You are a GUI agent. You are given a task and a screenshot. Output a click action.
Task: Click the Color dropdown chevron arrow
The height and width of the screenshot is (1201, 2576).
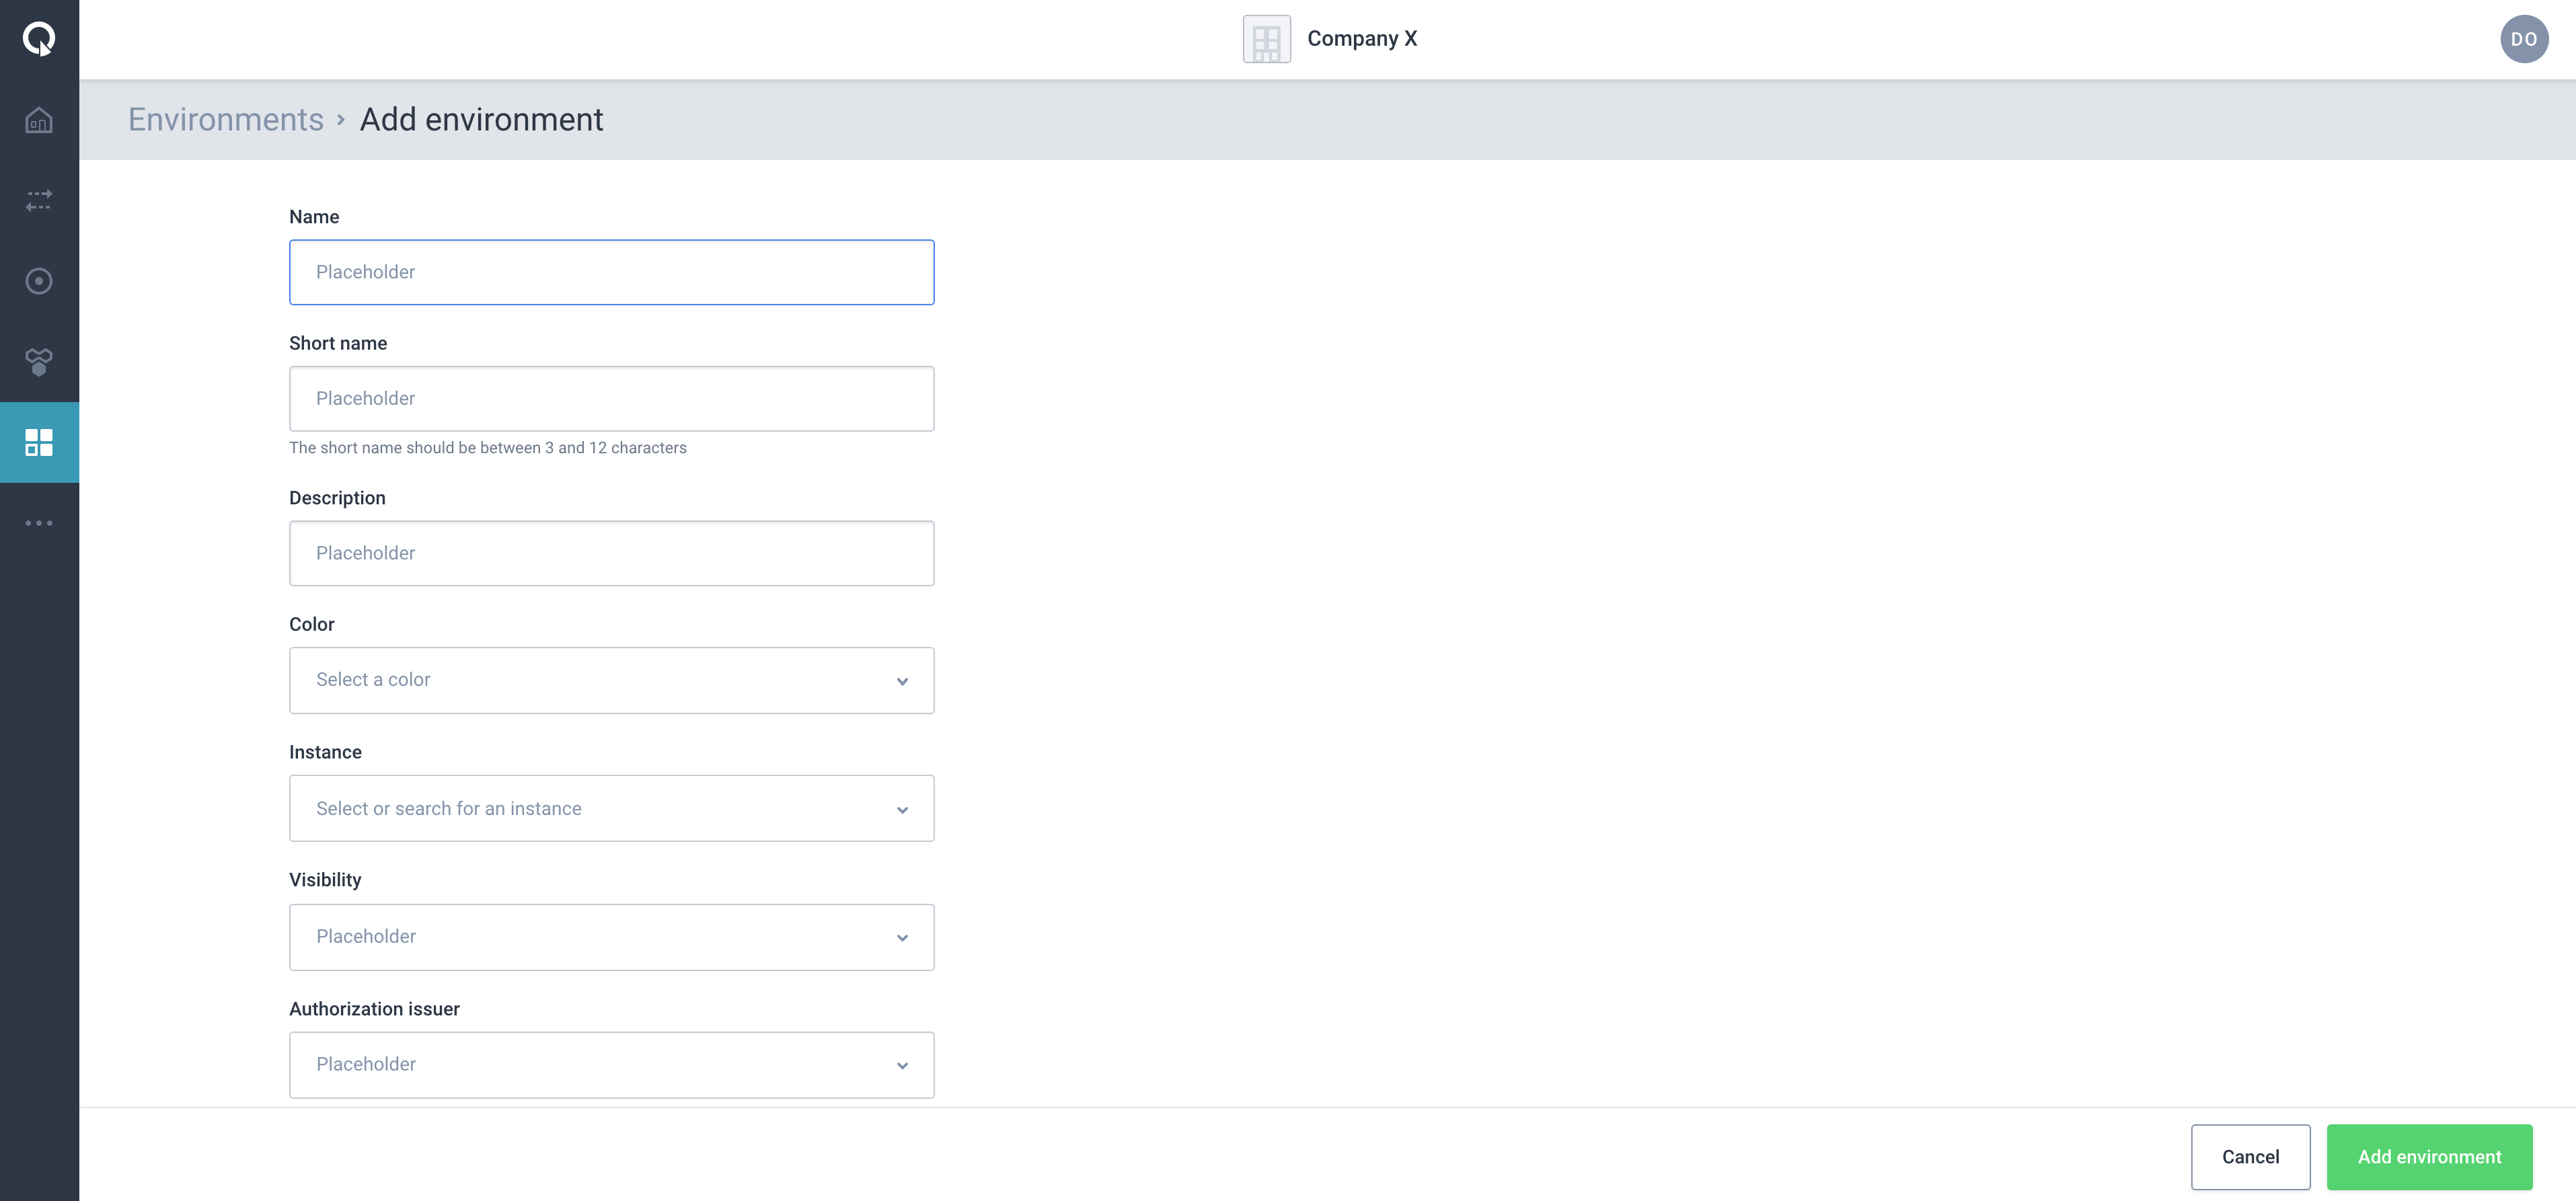click(902, 681)
